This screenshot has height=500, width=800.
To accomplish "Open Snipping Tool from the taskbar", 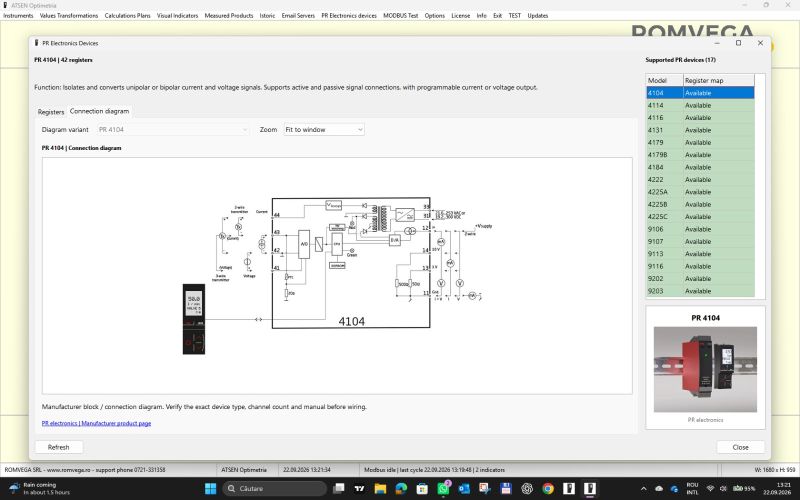I will click(485, 489).
